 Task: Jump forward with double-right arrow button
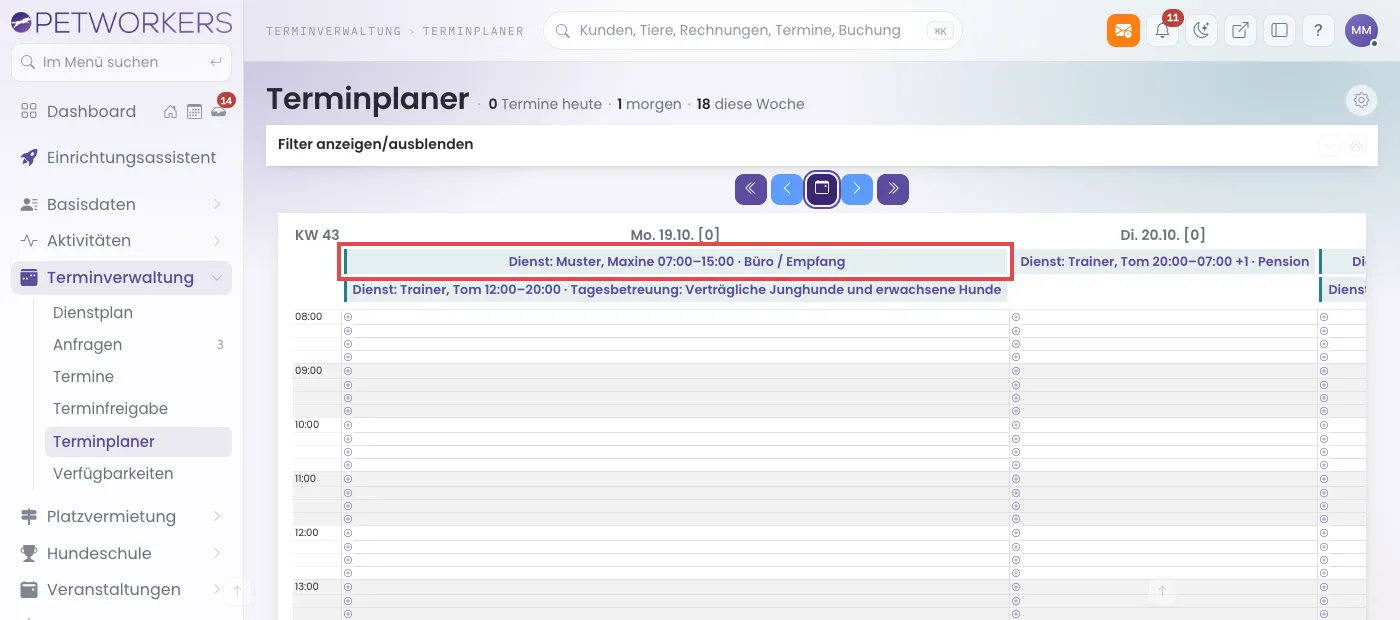pyautogui.click(x=893, y=189)
